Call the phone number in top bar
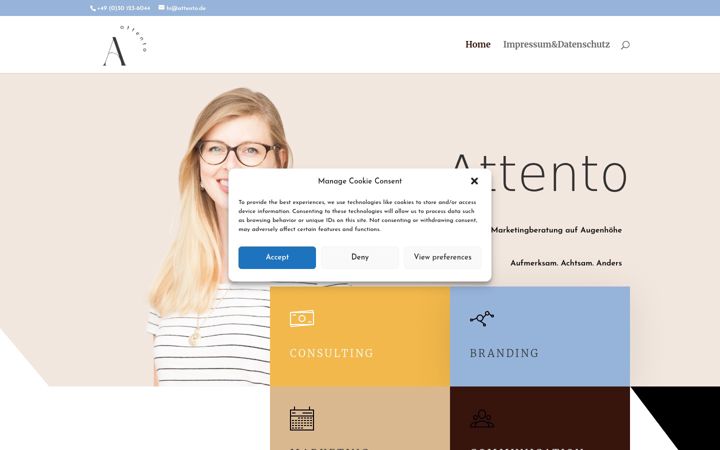This screenshot has height=450, width=720. (x=124, y=8)
